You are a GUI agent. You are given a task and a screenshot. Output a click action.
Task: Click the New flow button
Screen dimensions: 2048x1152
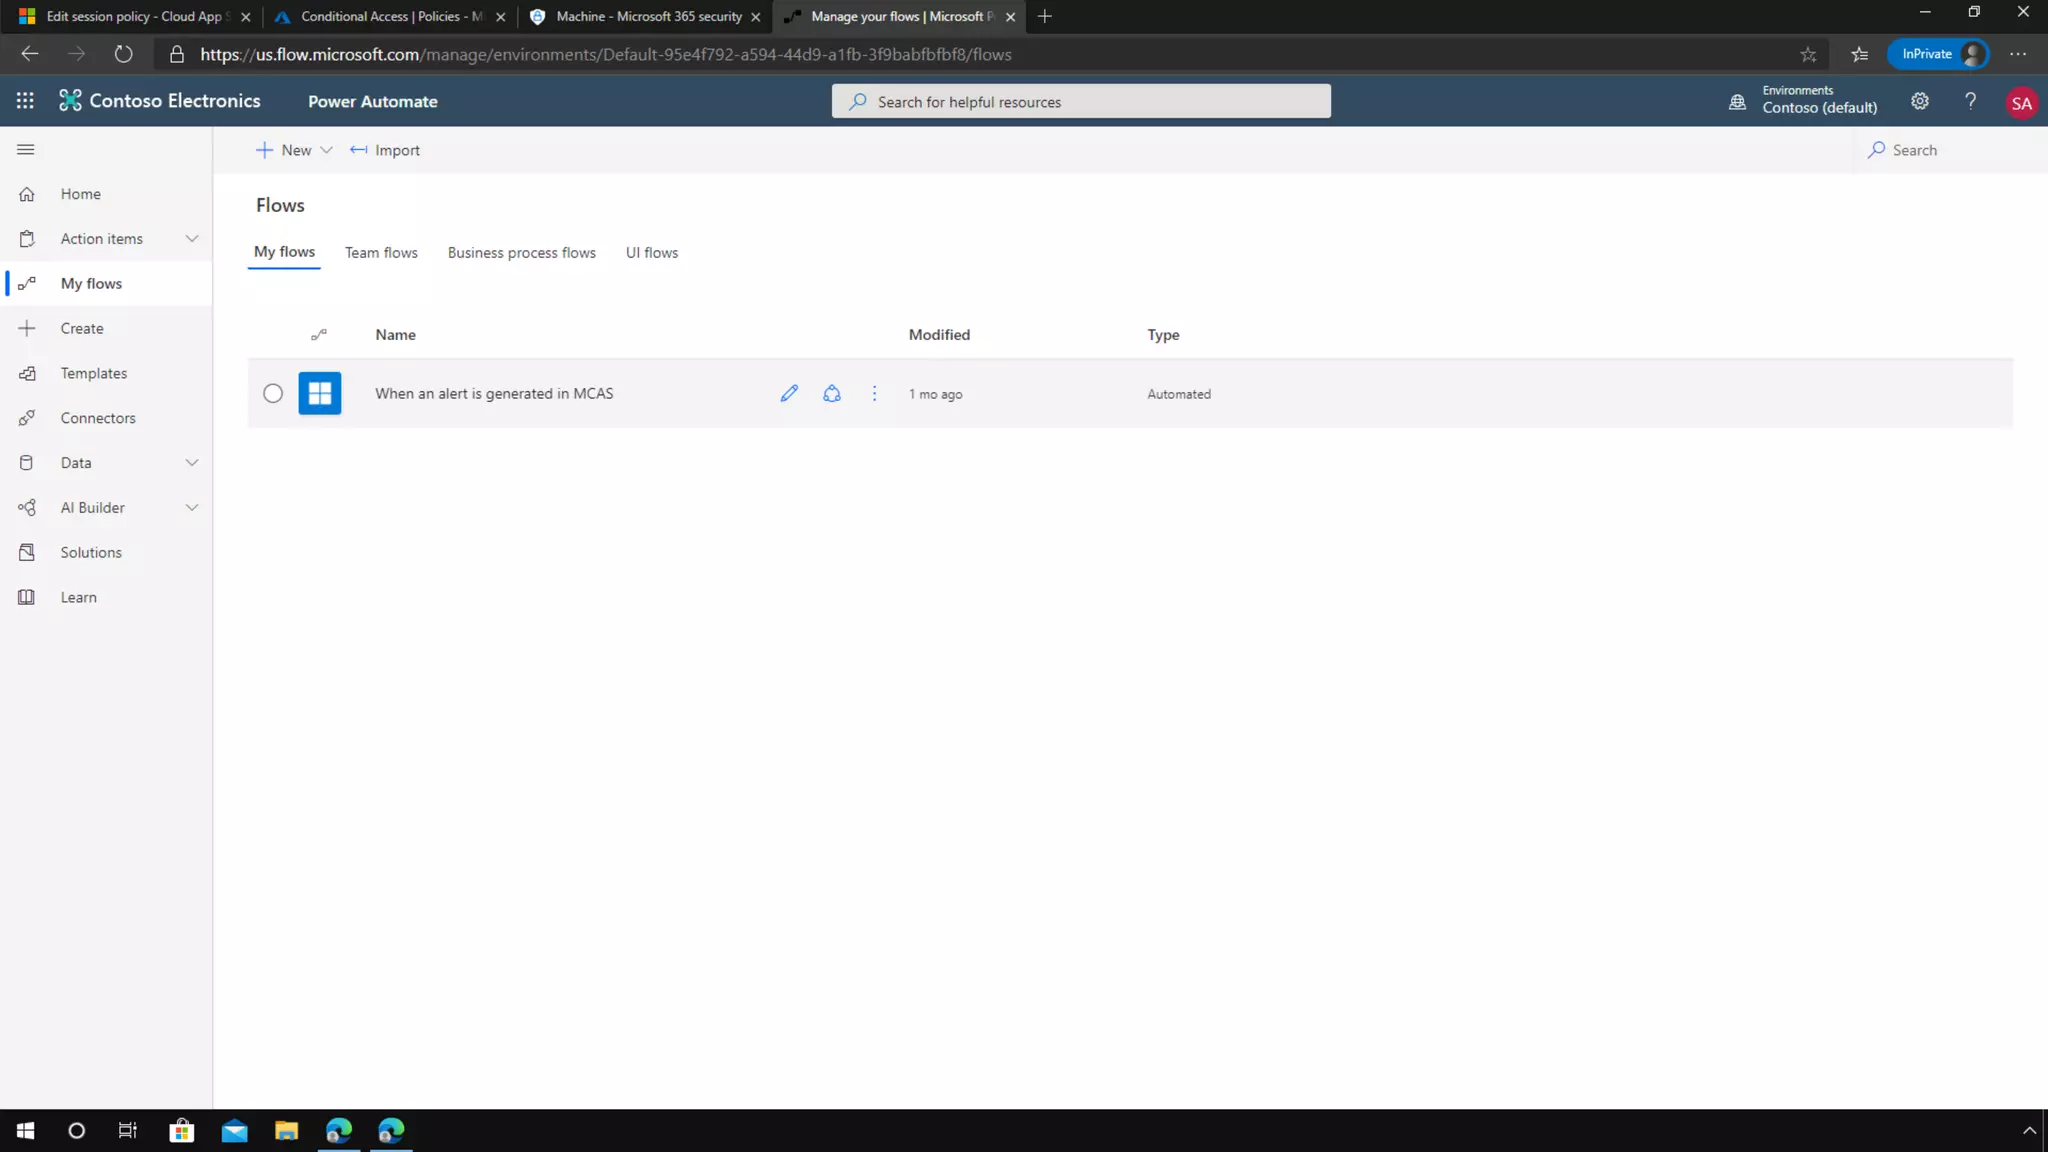[284, 150]
